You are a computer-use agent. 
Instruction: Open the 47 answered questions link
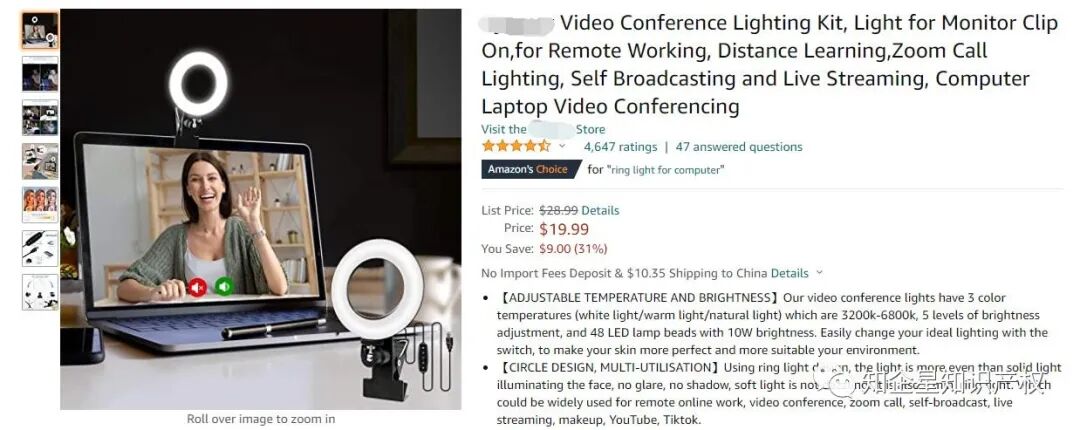click(738, 147)
